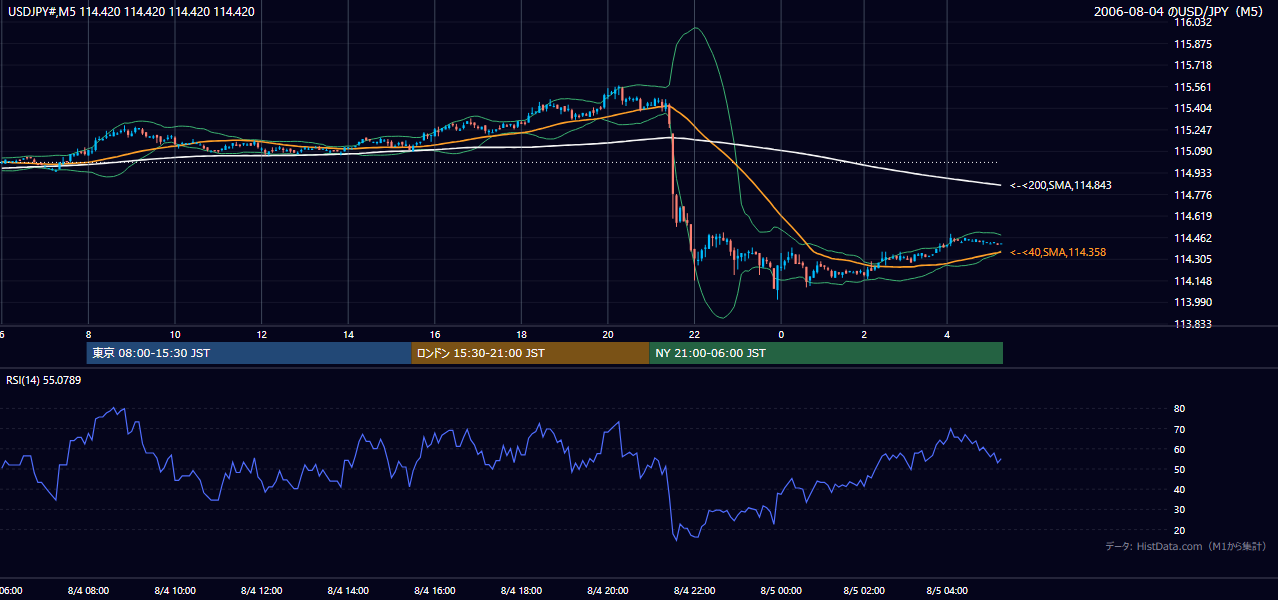Click the 8/5 04:00 time axis label

(947, 590)
